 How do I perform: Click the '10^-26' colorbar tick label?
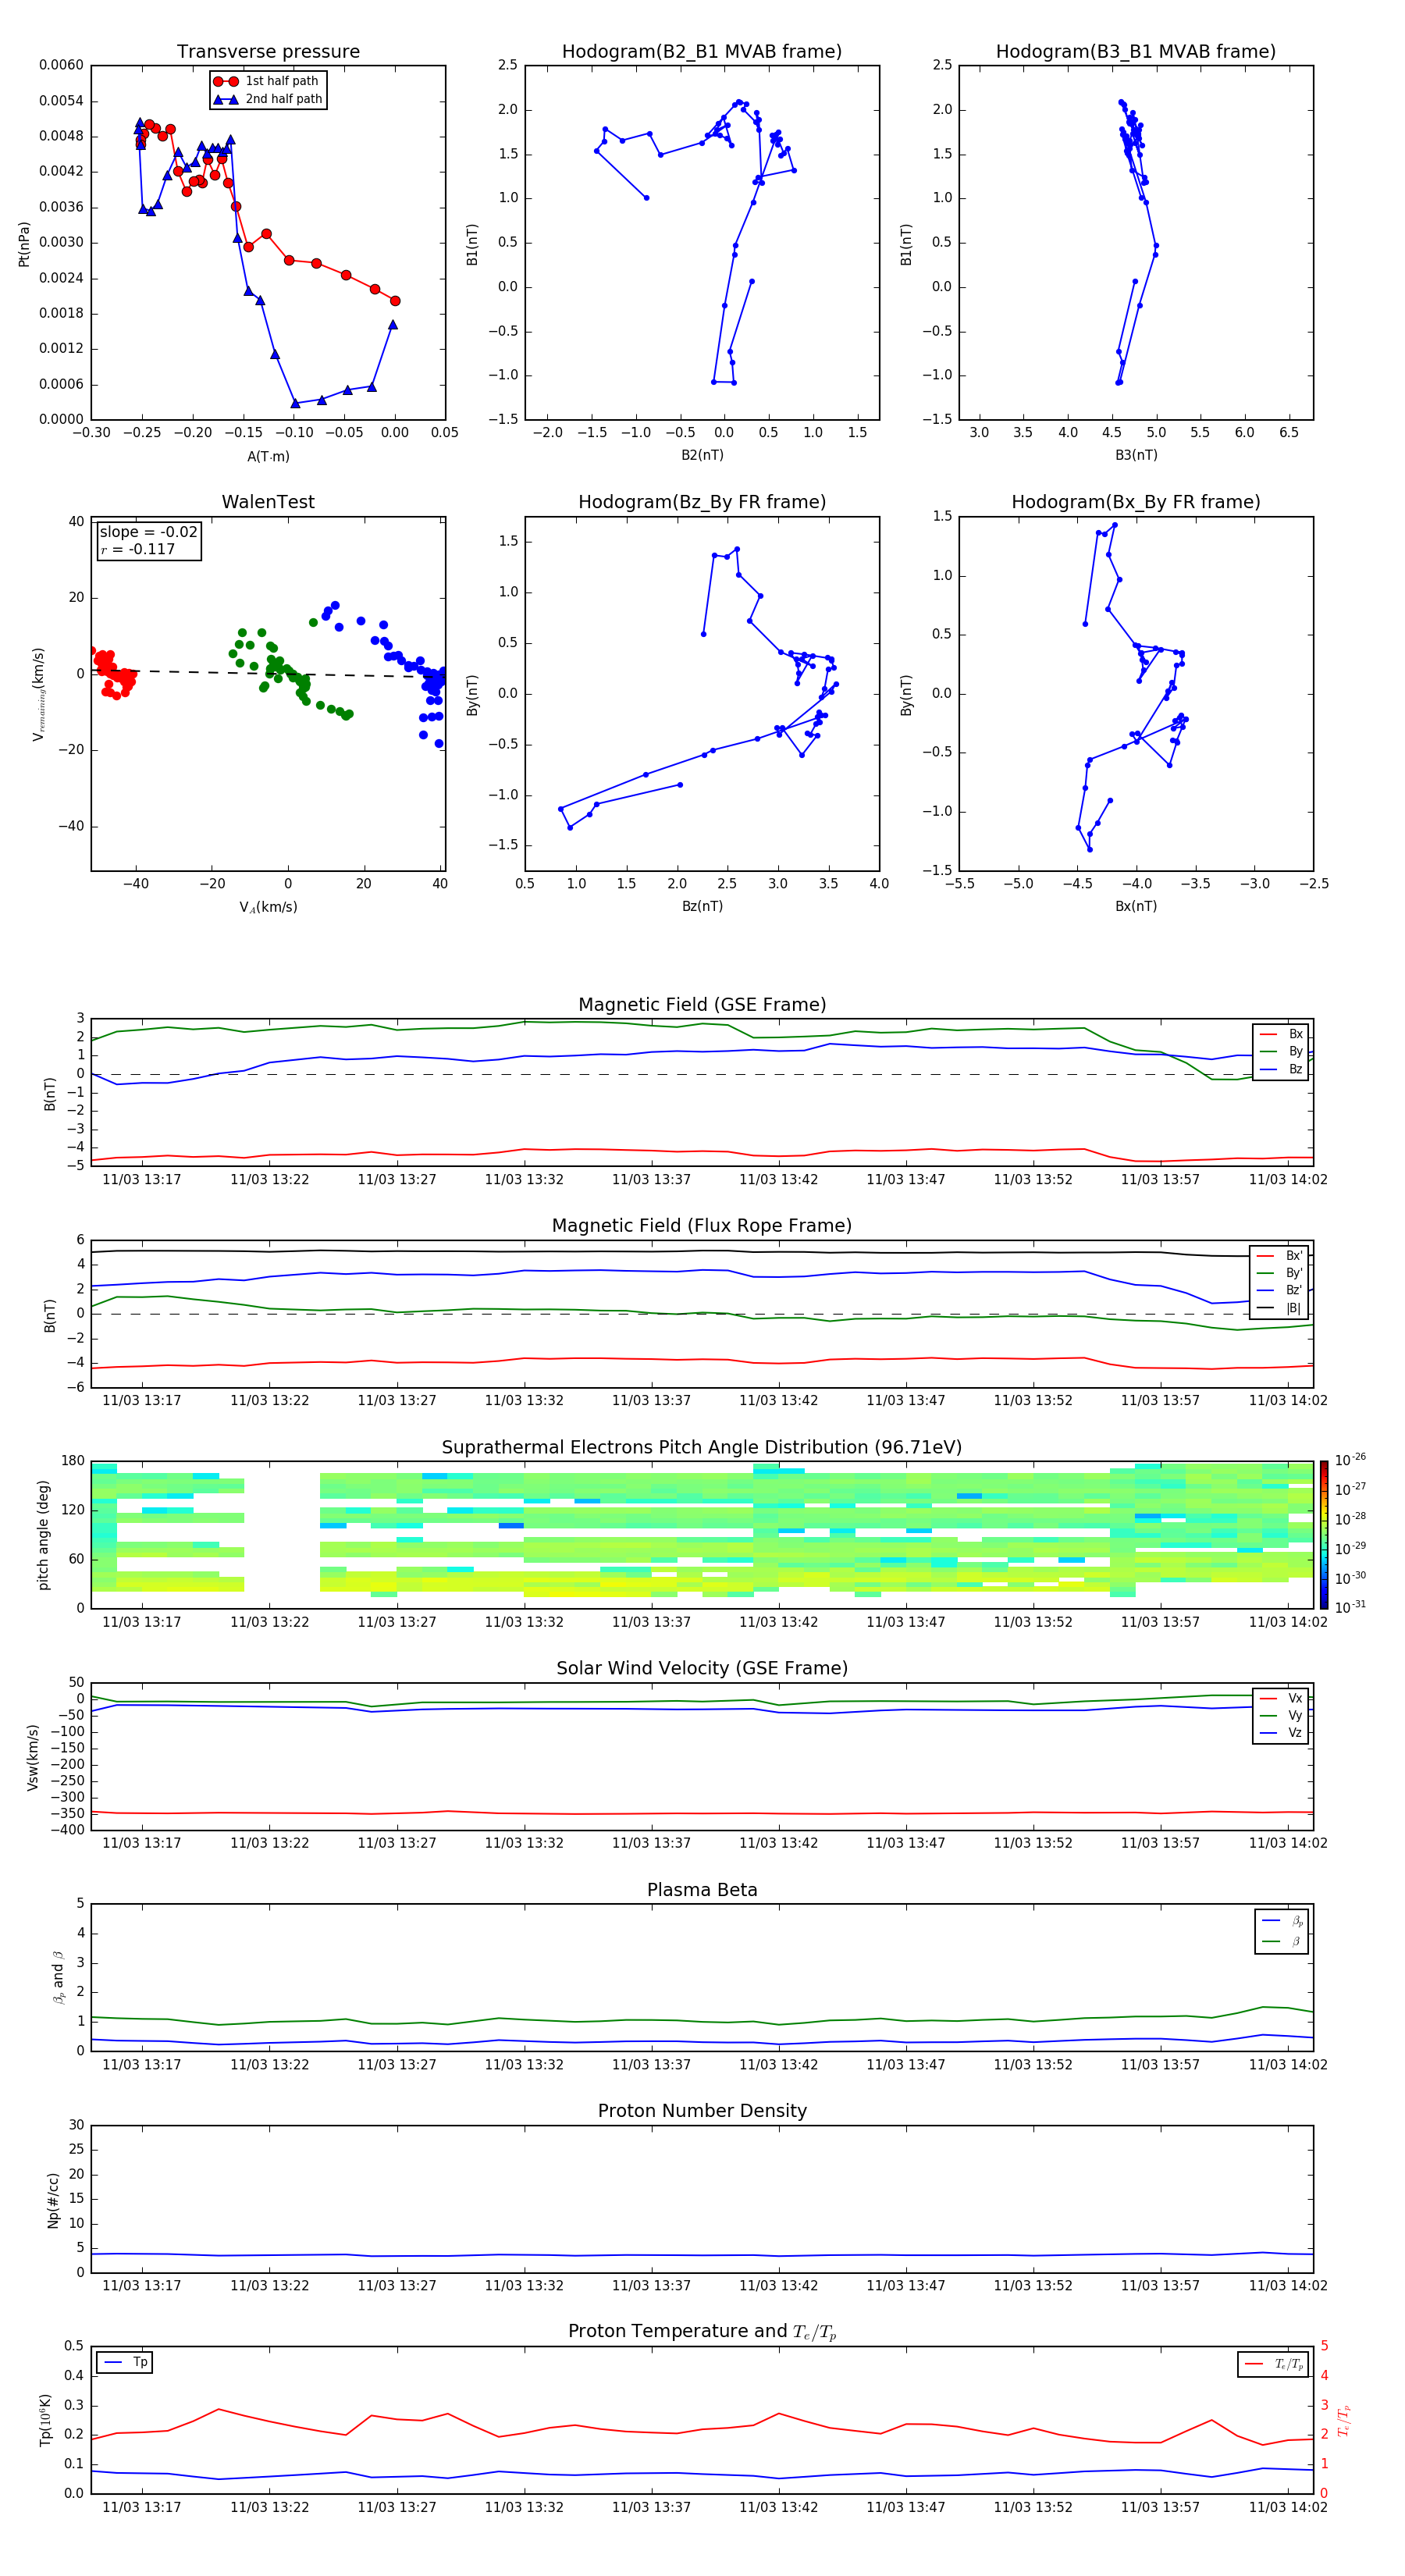pyautogui.click(x=1350, y=1460)
